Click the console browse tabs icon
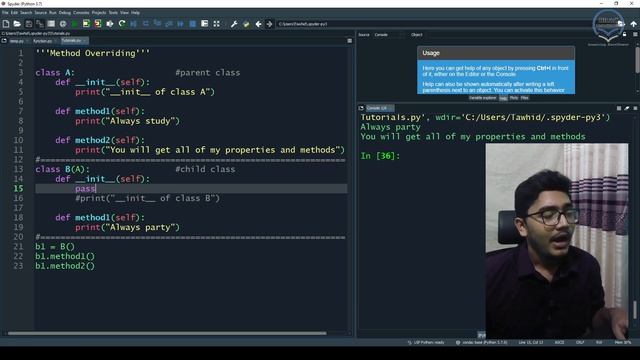This screenshot has width=640, height=360. pos(361,108)
